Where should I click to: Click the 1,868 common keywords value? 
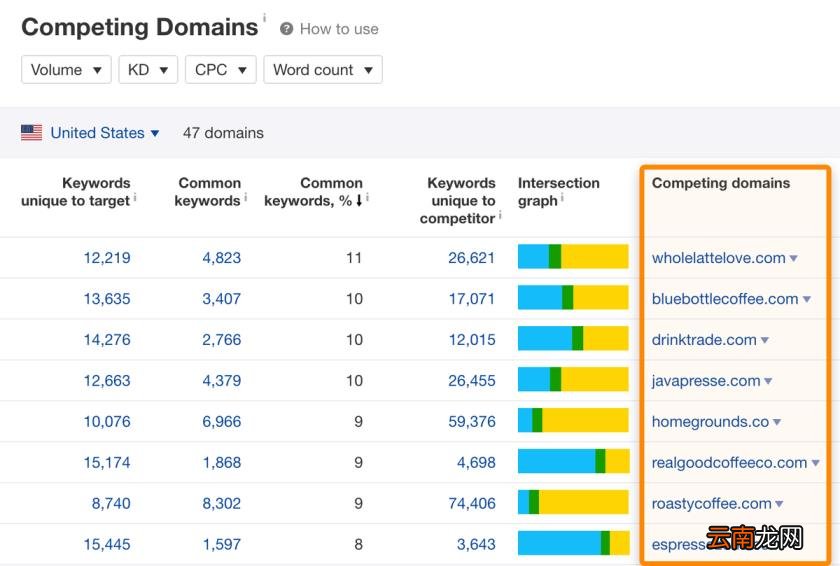point(221,463)
